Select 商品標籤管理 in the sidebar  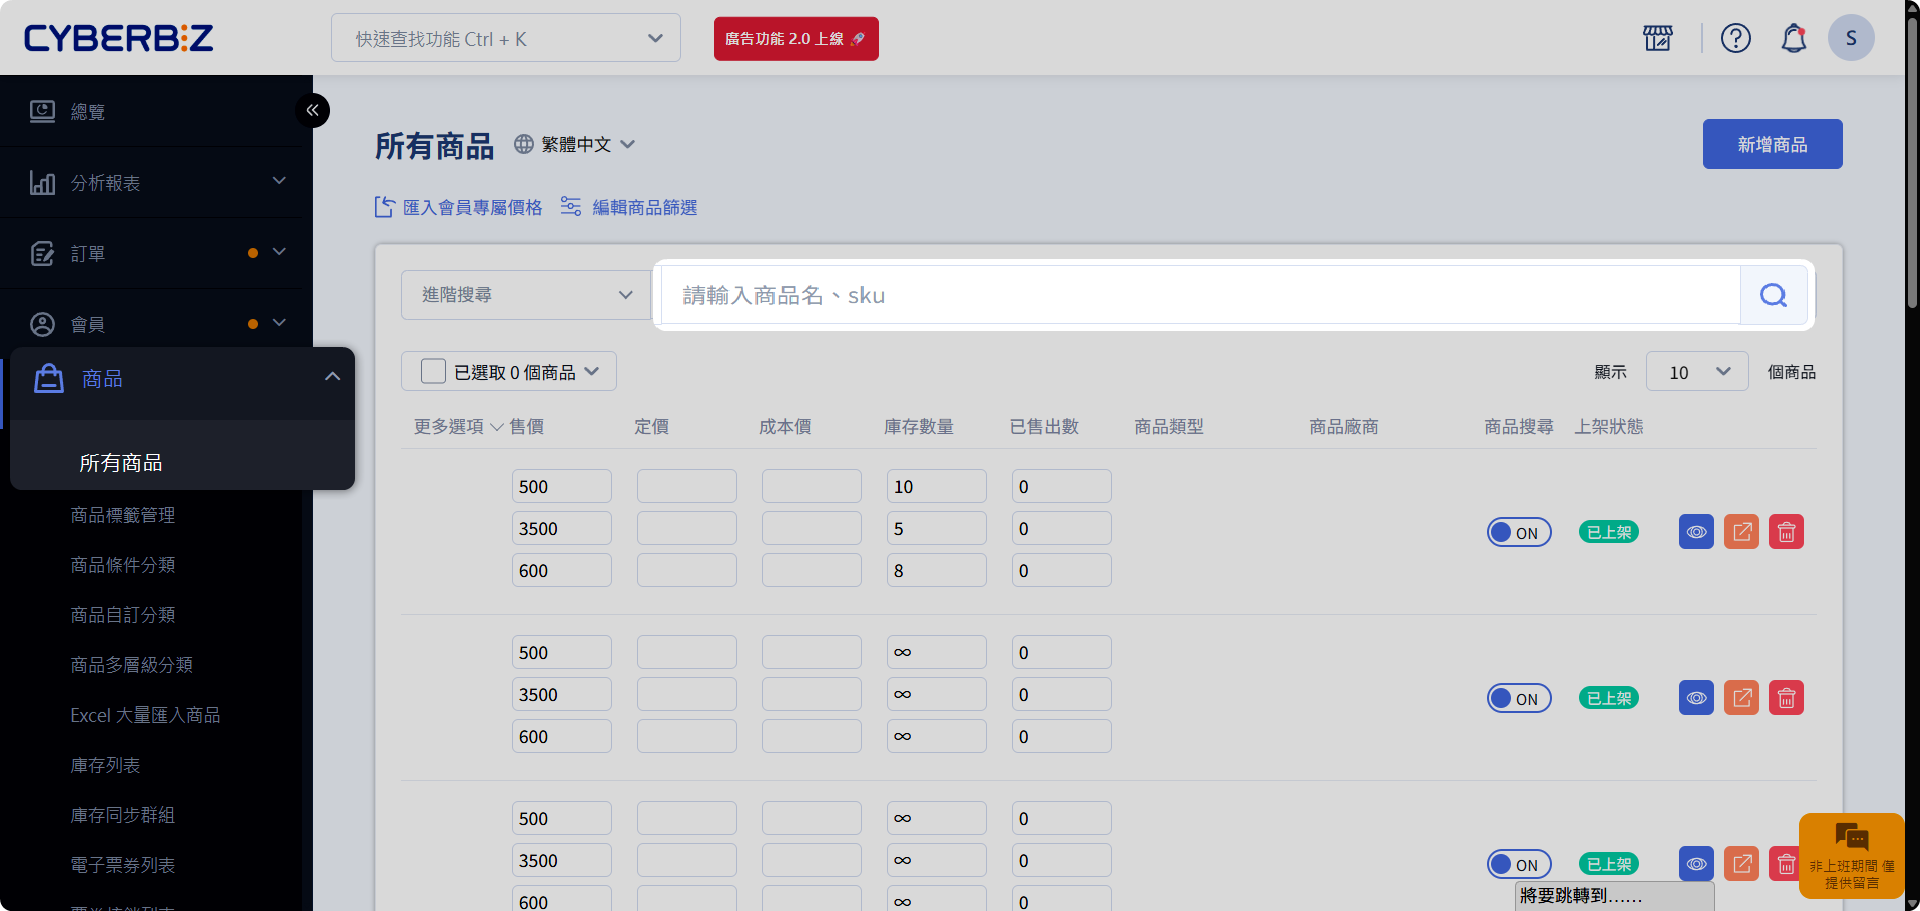pos(122,515)
